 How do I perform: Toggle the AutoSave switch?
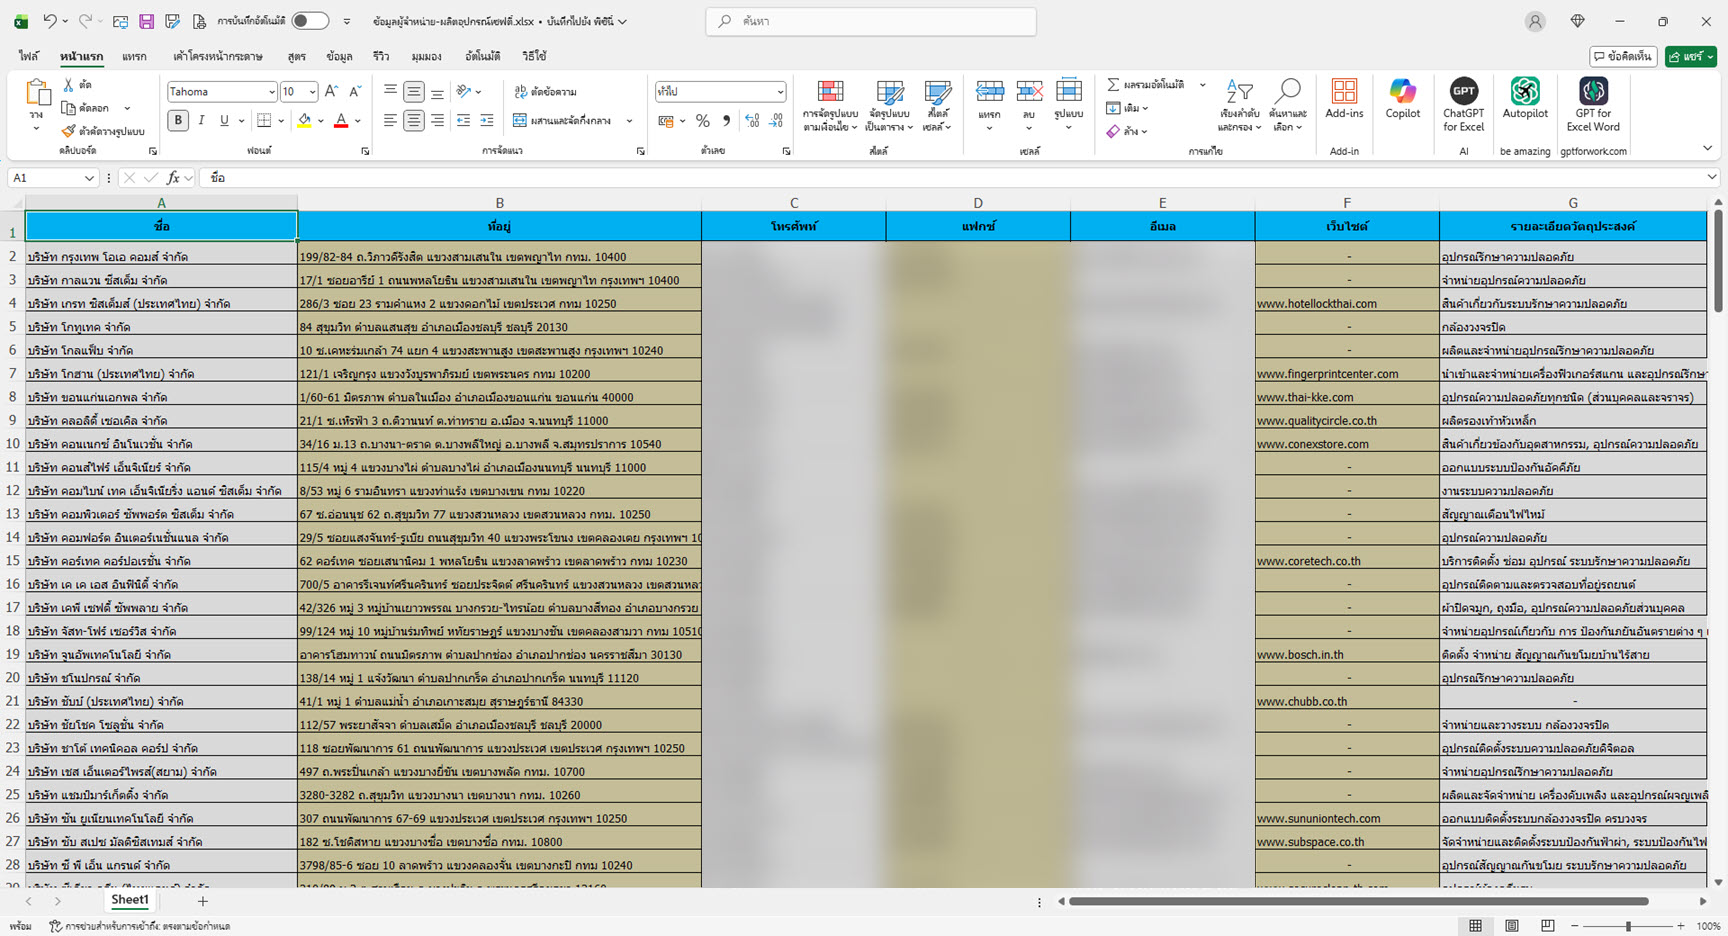coord(310,21)
